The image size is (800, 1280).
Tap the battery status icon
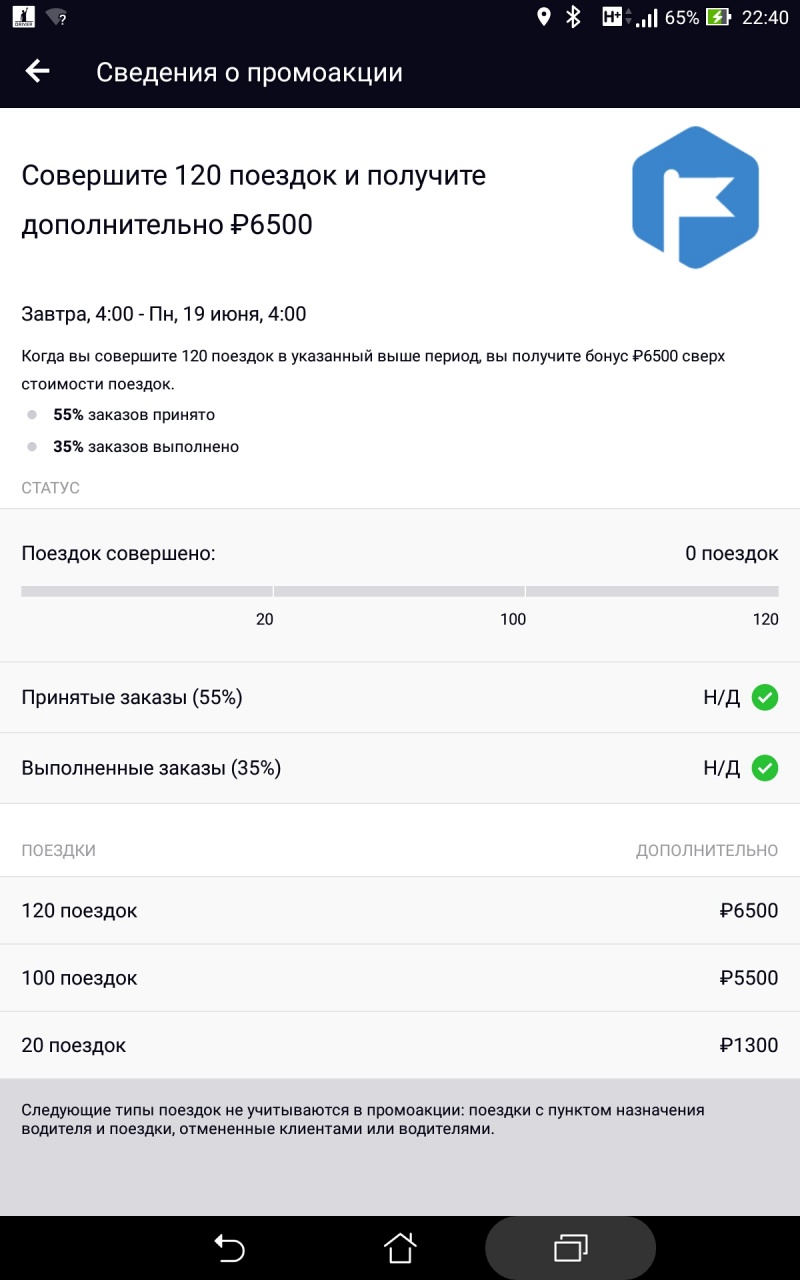(718, 17)
